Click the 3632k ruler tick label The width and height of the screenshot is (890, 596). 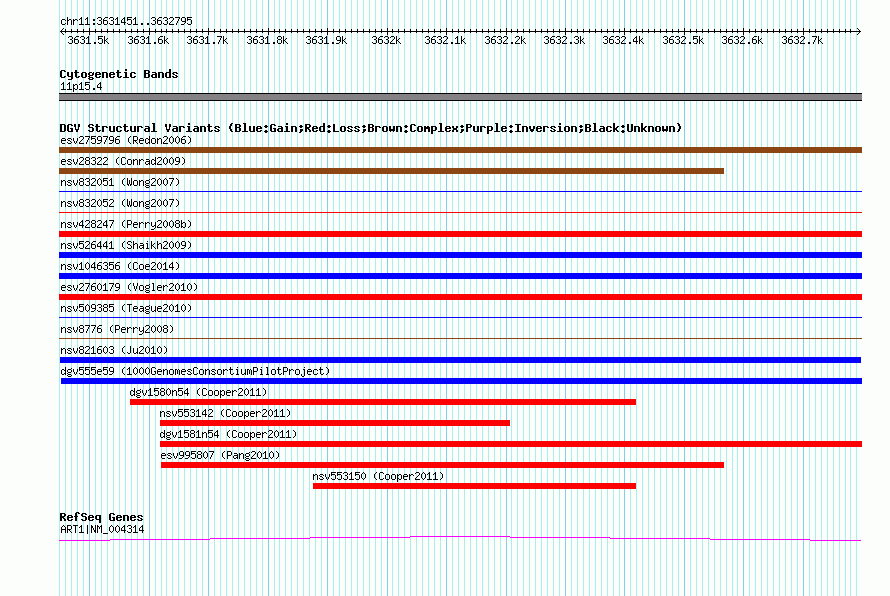point(386,40)
